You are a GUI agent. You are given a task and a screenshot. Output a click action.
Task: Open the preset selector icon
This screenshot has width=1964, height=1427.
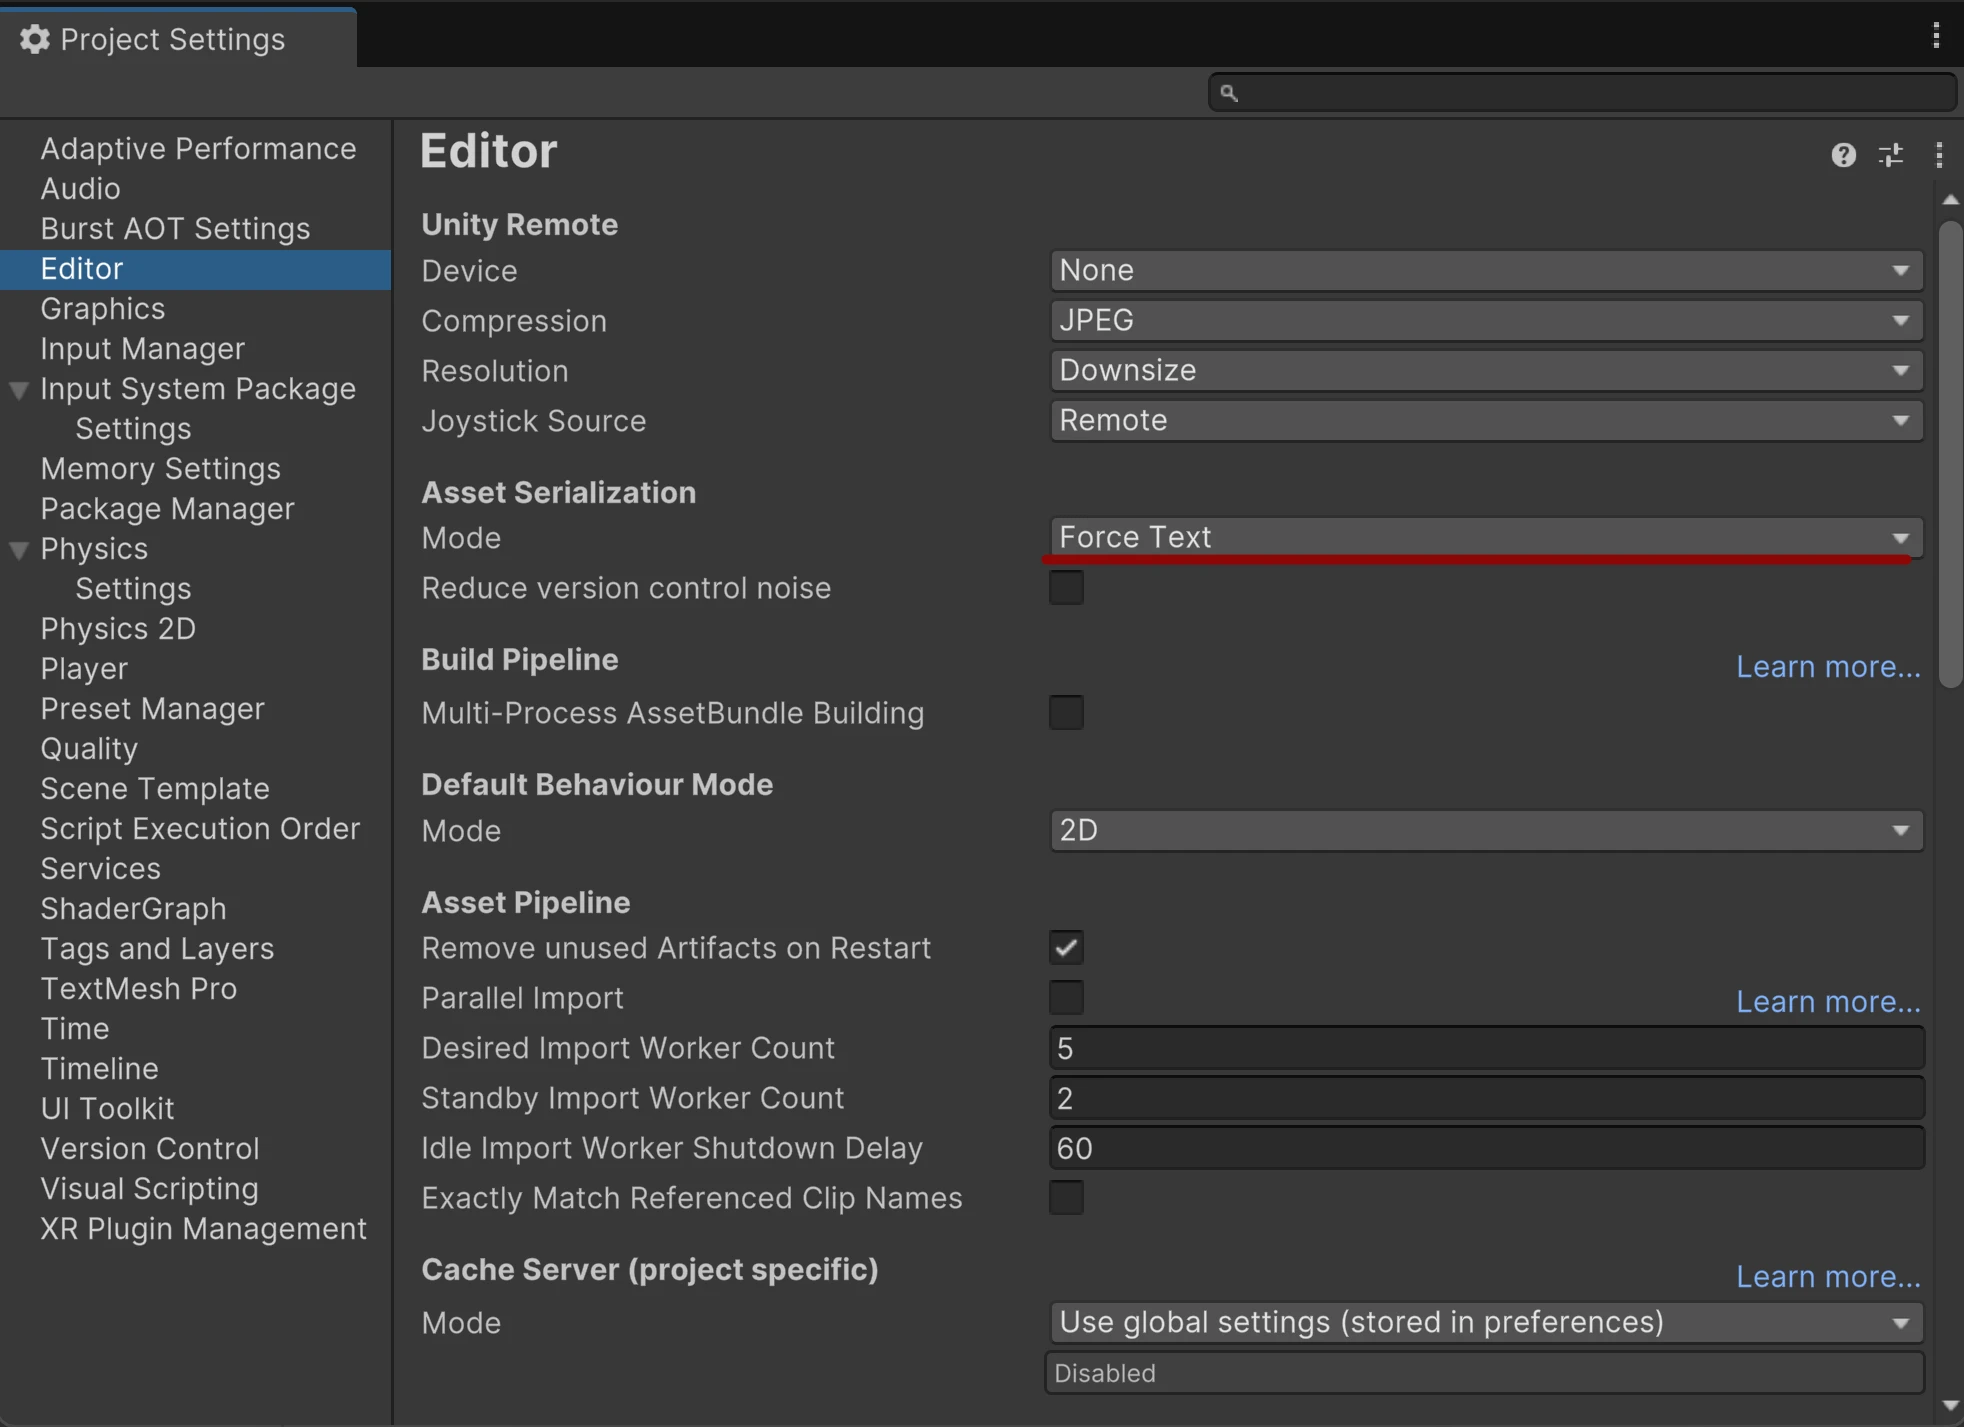pos(1891,155)
